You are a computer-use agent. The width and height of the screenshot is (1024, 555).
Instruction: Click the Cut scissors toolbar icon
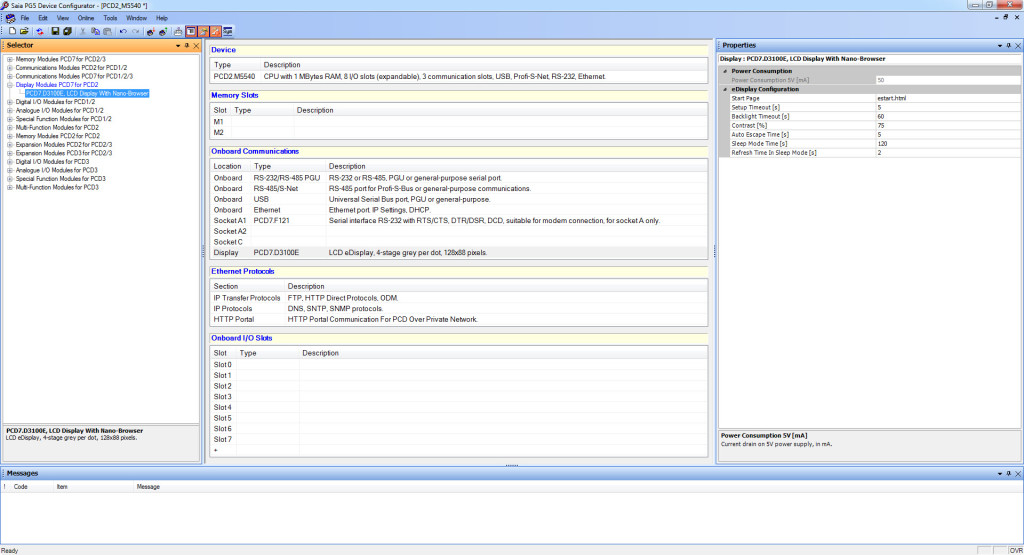pyautogui.click(x=83, y=31)
